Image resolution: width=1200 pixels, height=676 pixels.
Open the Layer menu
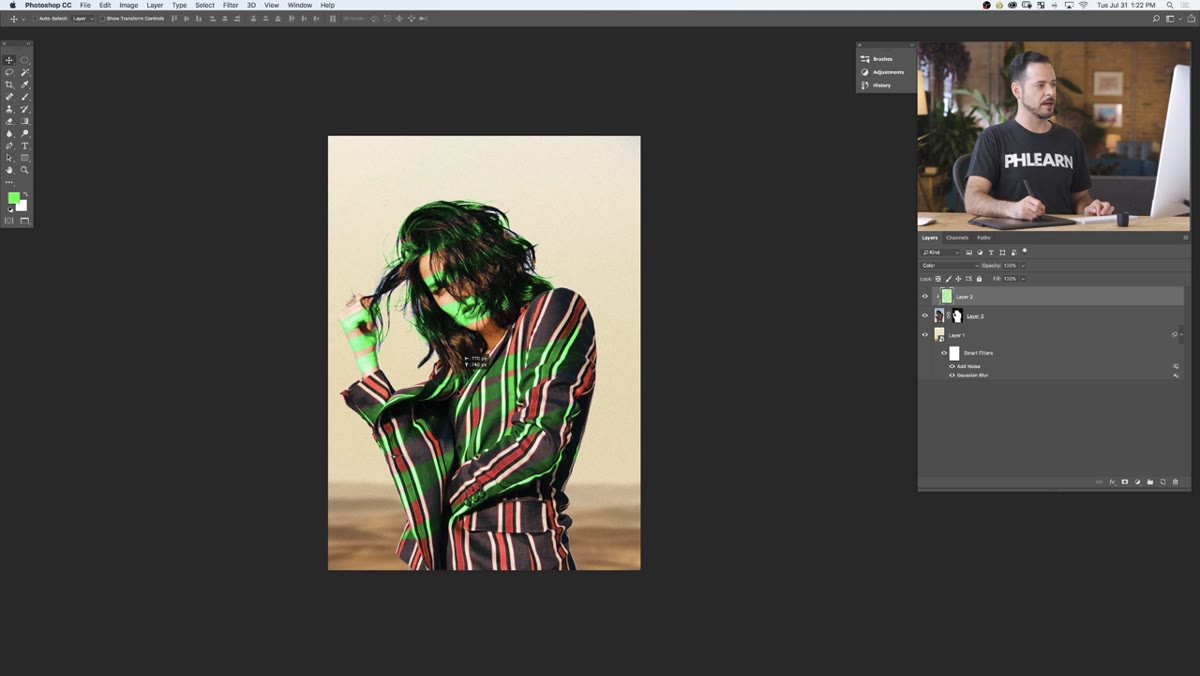[x=155, y=5]
